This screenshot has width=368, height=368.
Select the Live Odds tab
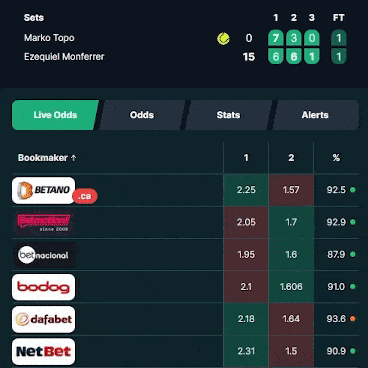[x=55, y=115]
